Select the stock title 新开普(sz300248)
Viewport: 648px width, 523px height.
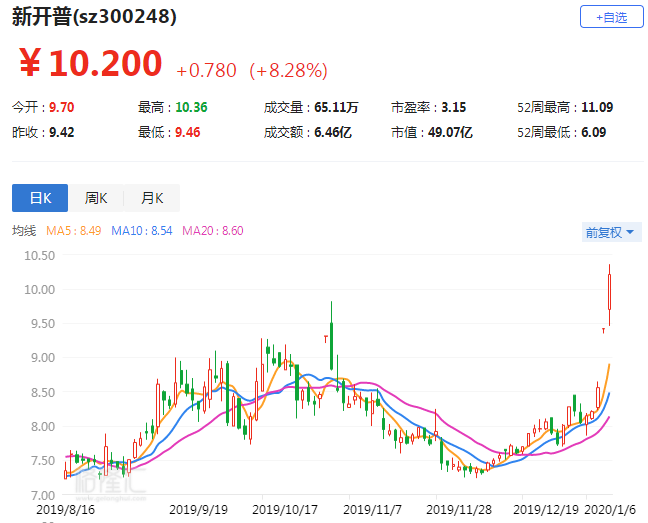94,17
